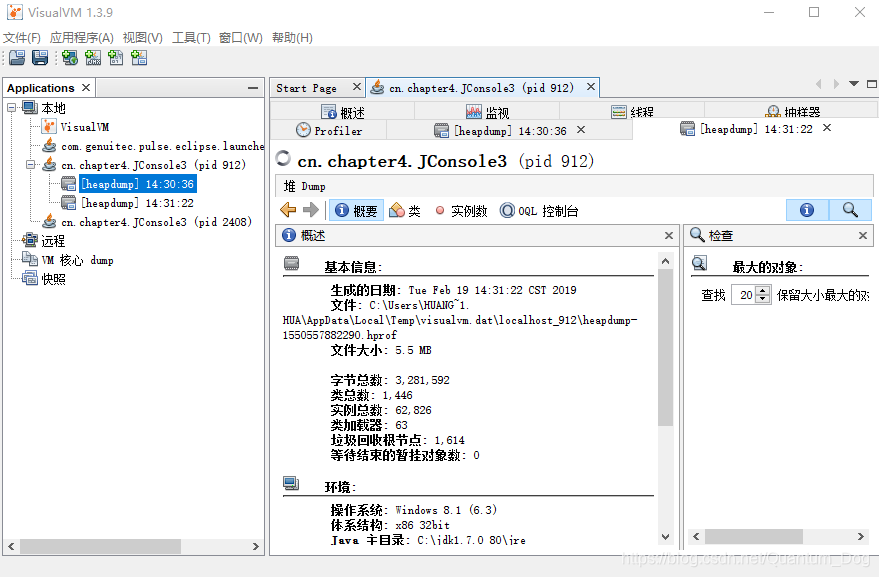Viewport: 879px width, 577px height.
Task: Click the Save toolbar icon
Action: pyautogui.click(x=40, y=58)
